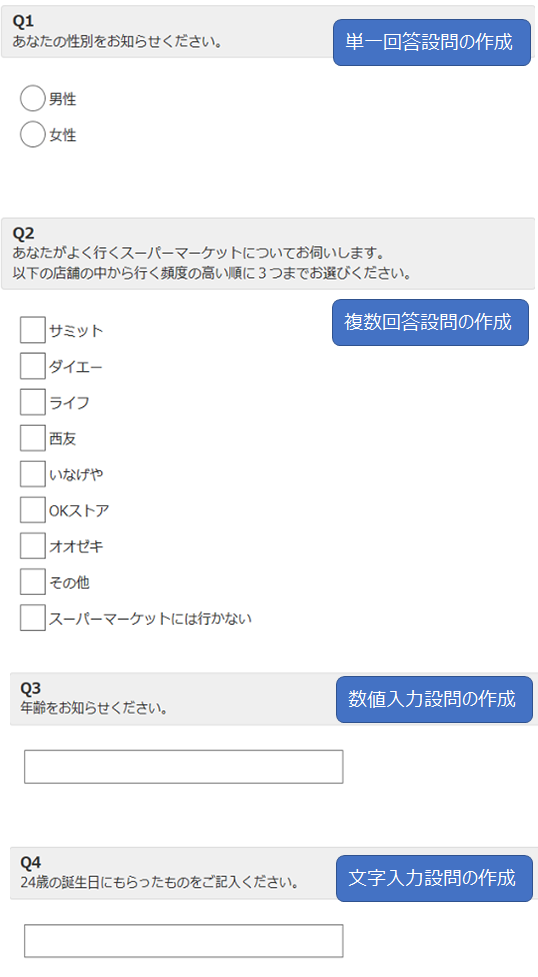
Task: Enable the オオゼキ checkbox
Action: pos(32,546)
